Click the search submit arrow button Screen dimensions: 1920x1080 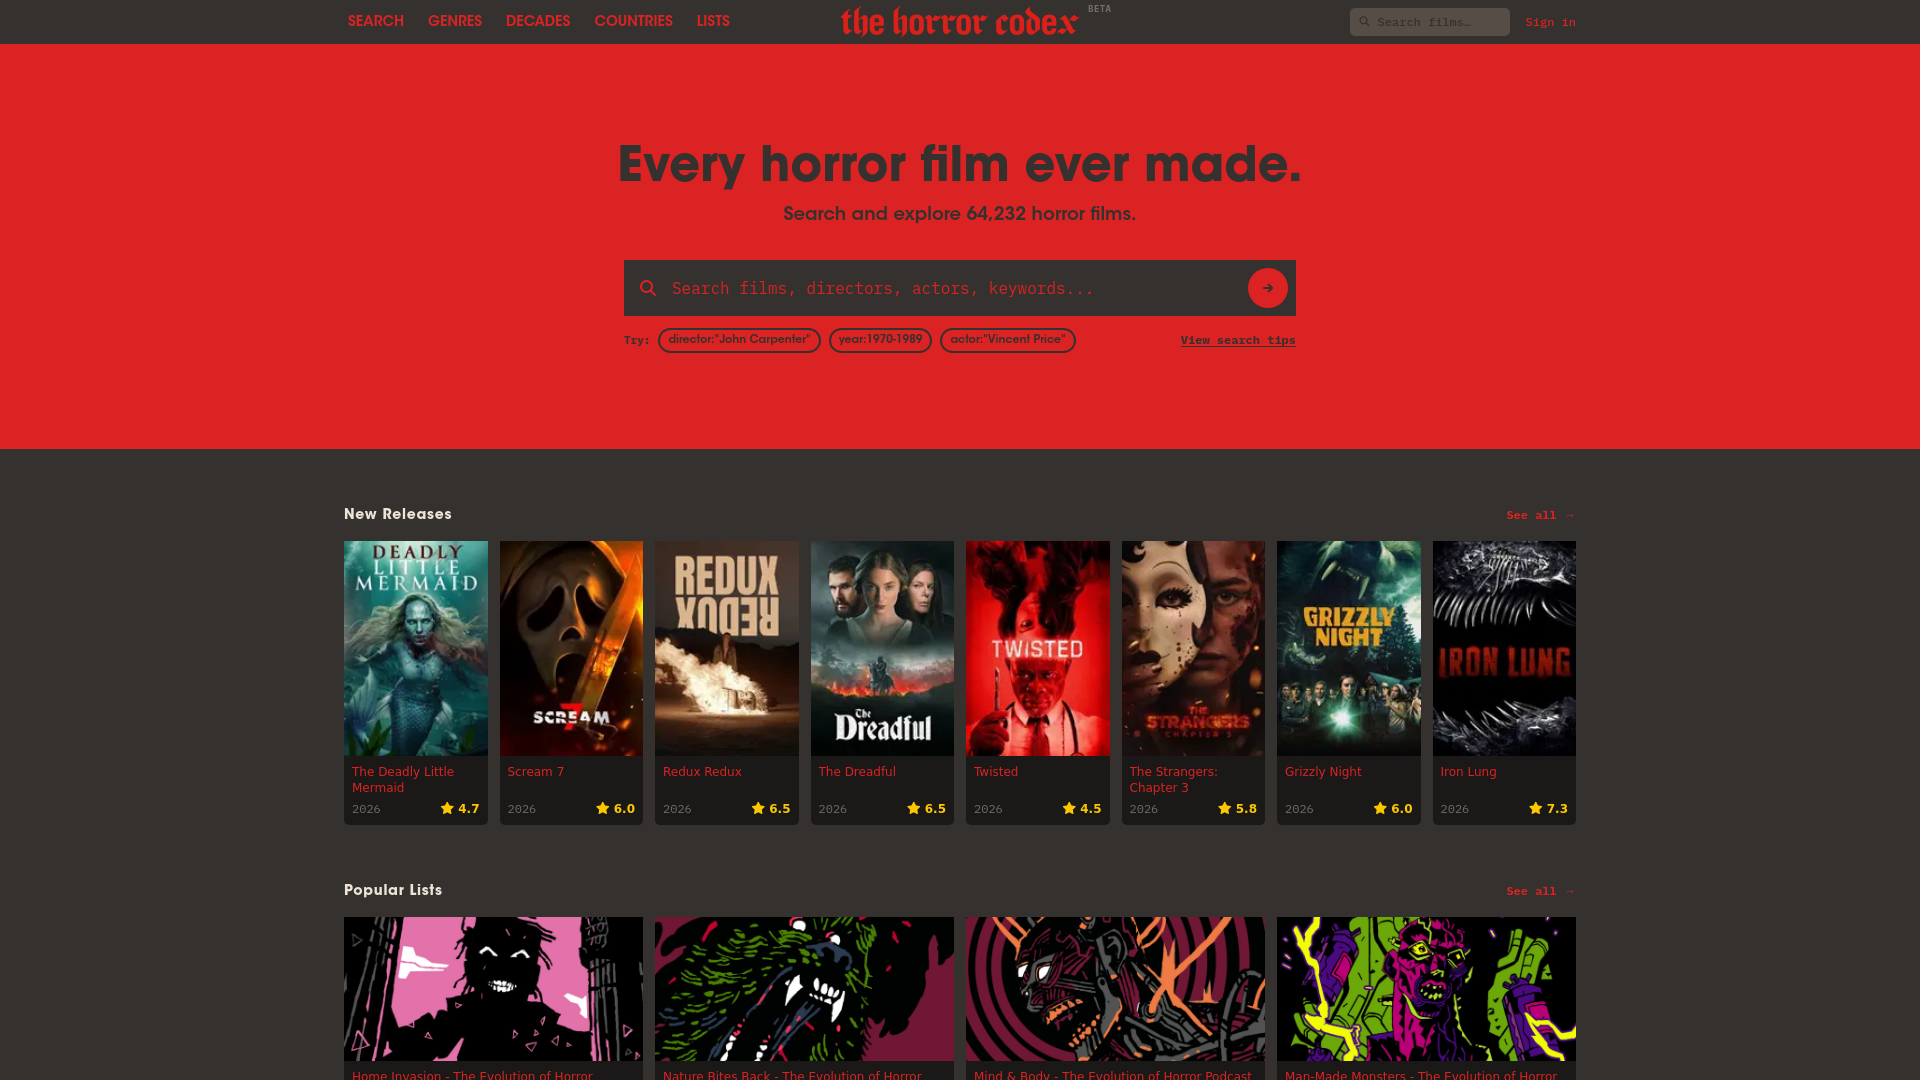1267,288
